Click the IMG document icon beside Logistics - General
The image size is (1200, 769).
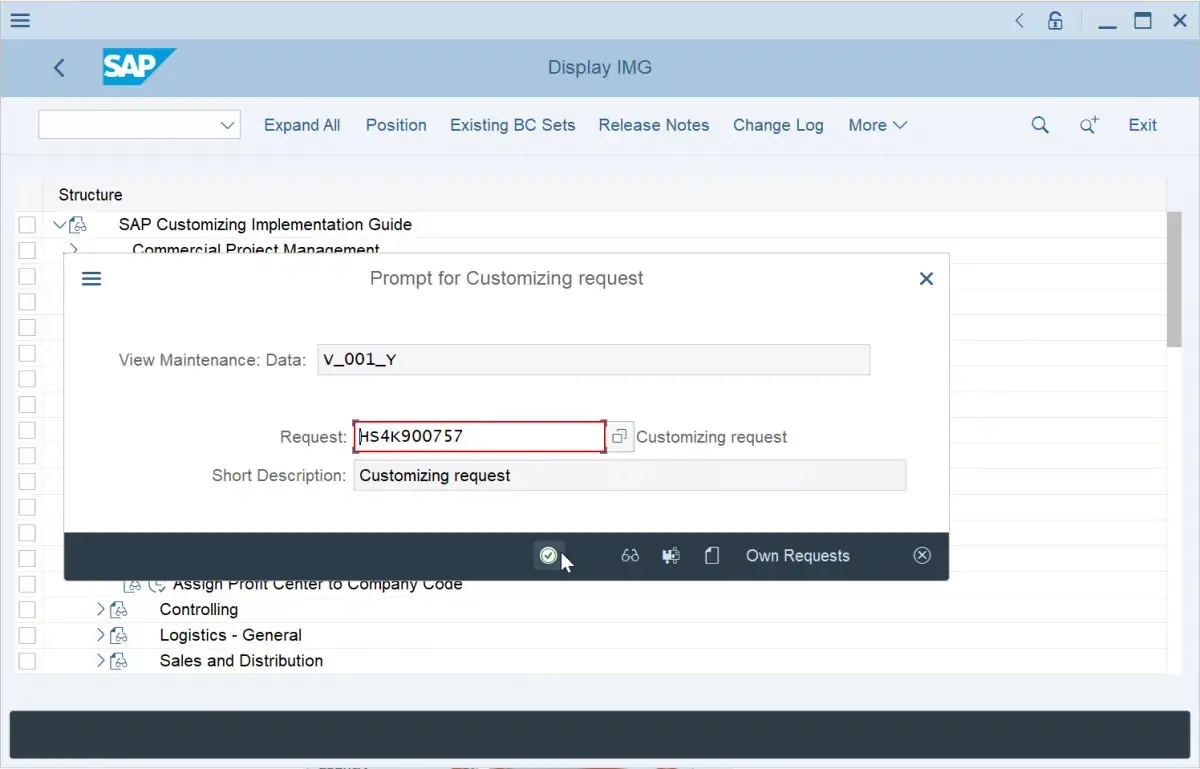(x=119, y=635)
